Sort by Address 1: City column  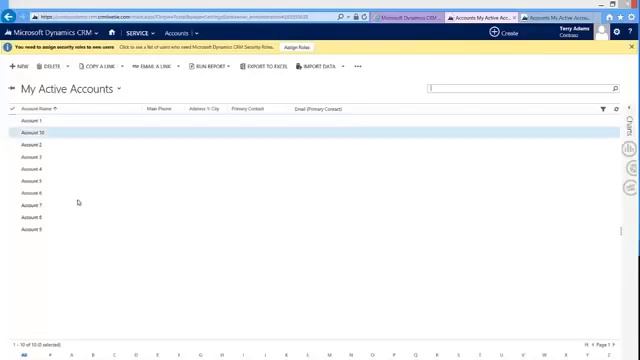204,109
